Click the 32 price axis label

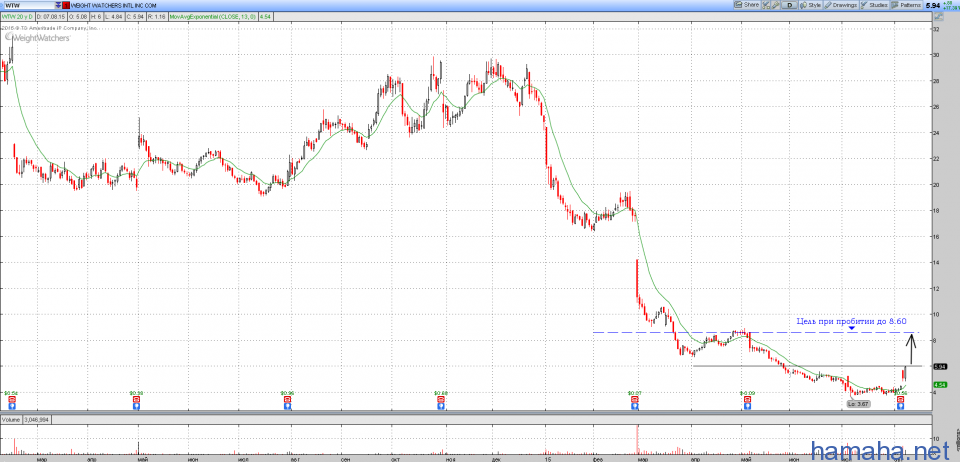937,29
